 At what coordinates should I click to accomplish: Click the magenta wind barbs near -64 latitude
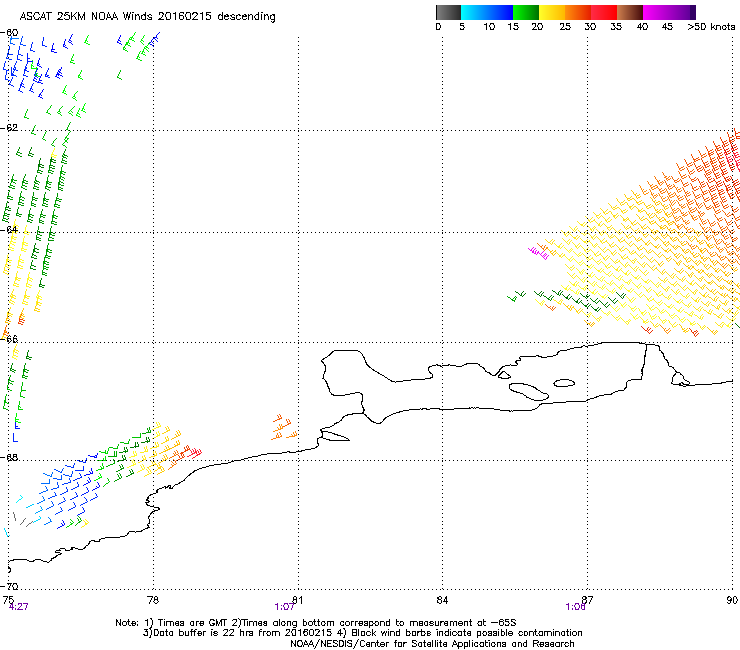[538, 253]
